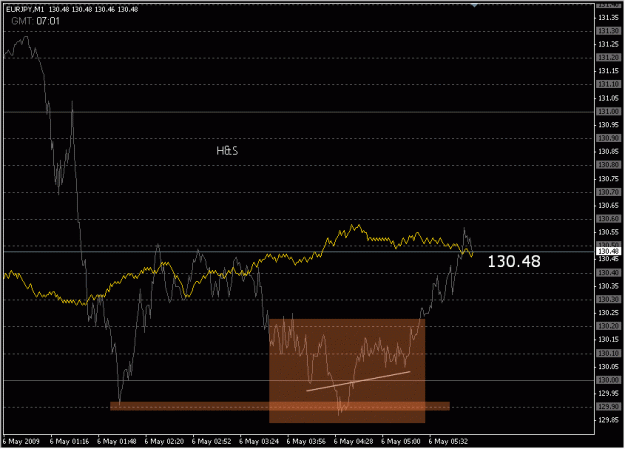Click the 6 May 05:00 time label

401,441
